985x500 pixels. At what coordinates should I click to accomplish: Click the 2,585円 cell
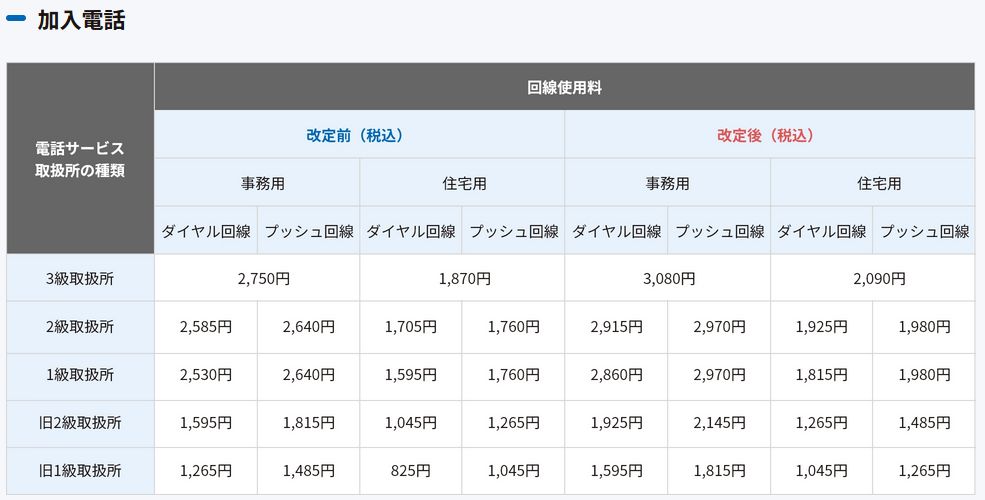(x=206, y=327)
